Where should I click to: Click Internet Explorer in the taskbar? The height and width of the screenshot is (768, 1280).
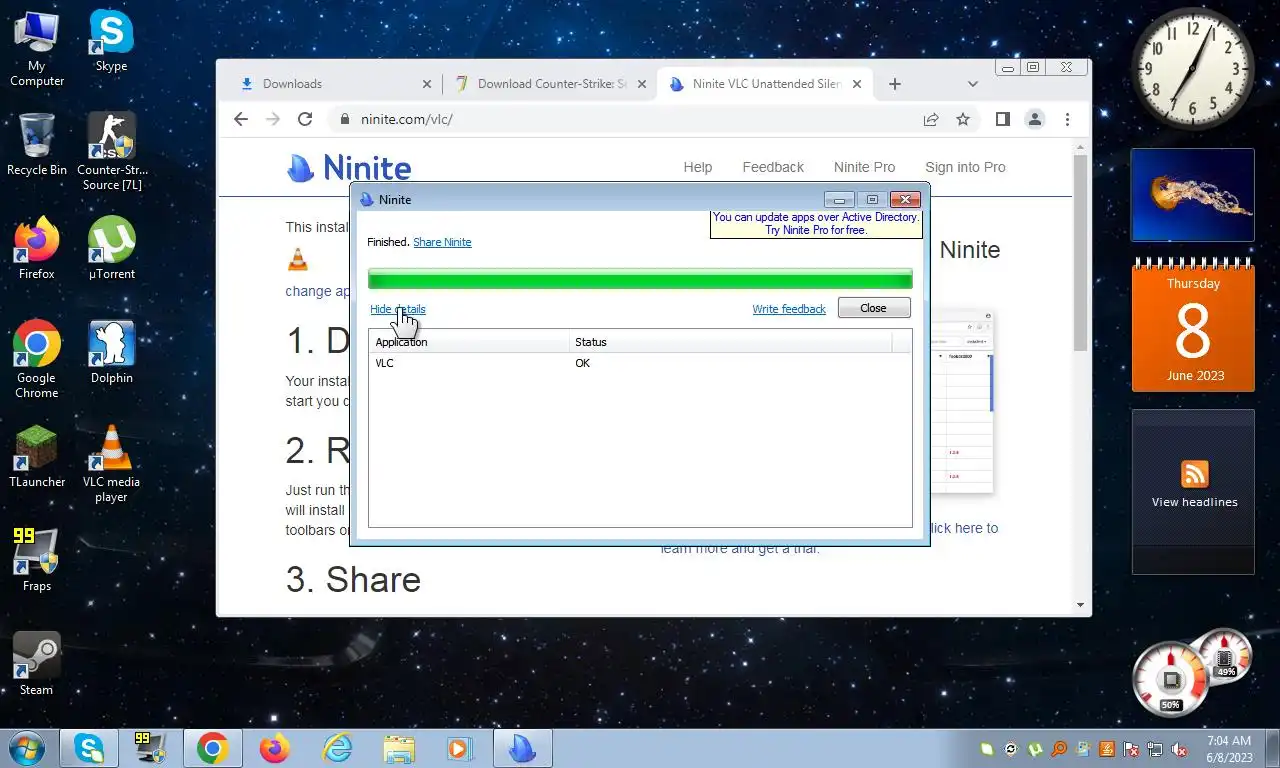(x=337, y=748)
